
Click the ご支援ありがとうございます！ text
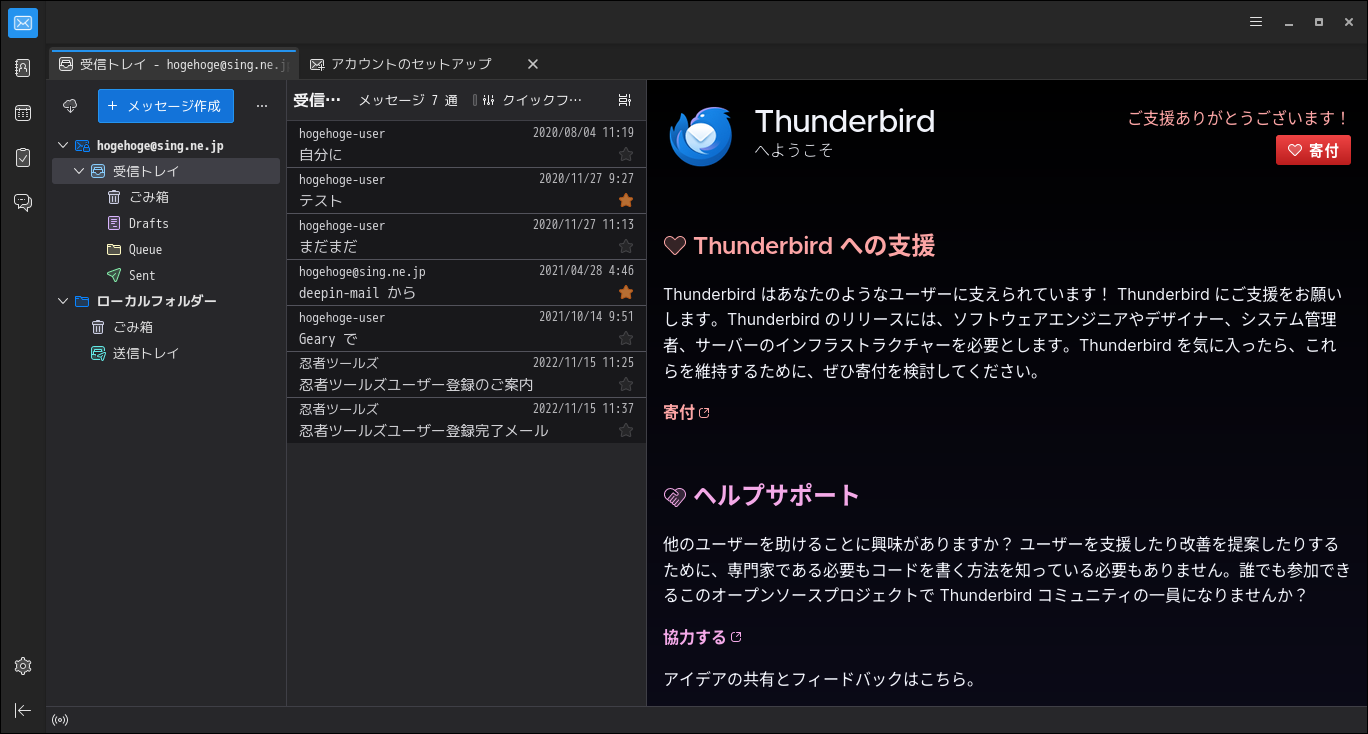(x=1239, y=118)
